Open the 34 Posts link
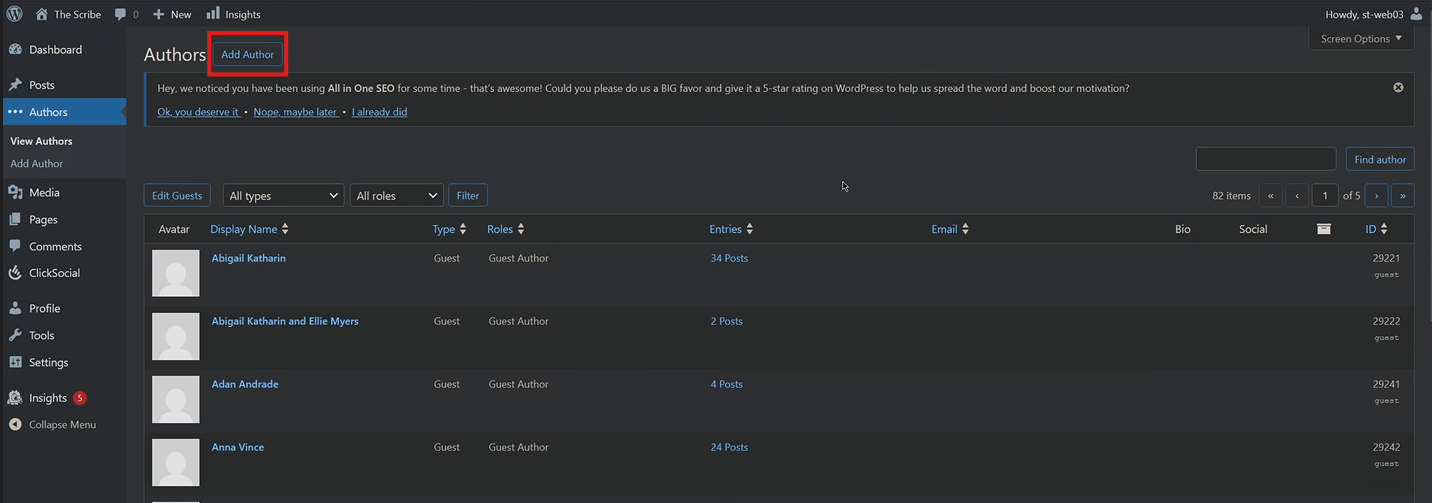The height and width of the screenshot is (503, 1432). point(729,258)
